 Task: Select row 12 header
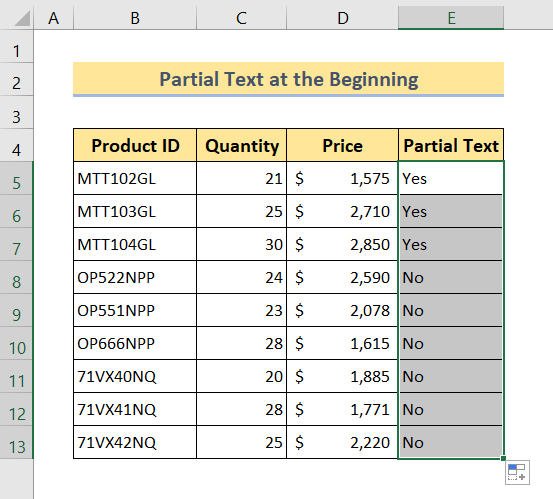[x=17, y=409]
